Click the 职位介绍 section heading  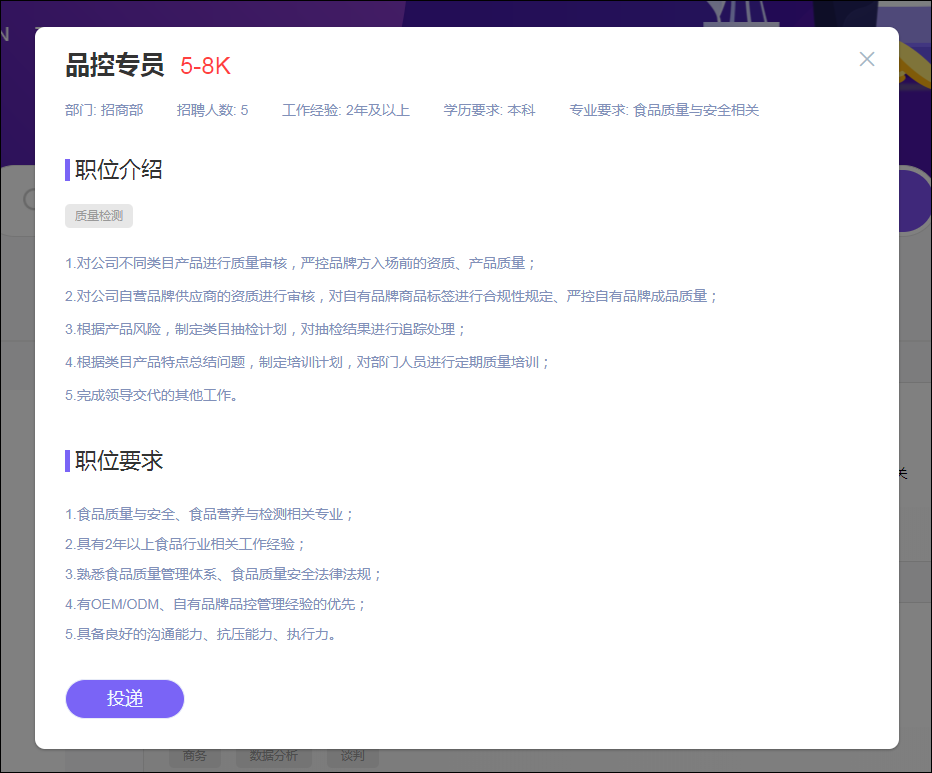point(119,170)
